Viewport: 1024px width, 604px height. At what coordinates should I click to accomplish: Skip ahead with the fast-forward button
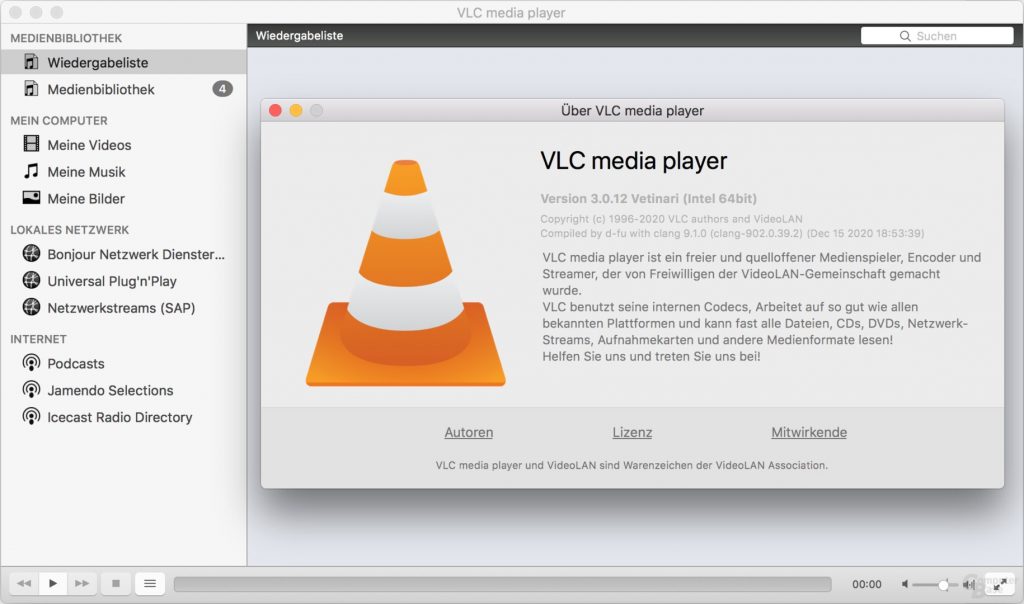coord(82,583)
